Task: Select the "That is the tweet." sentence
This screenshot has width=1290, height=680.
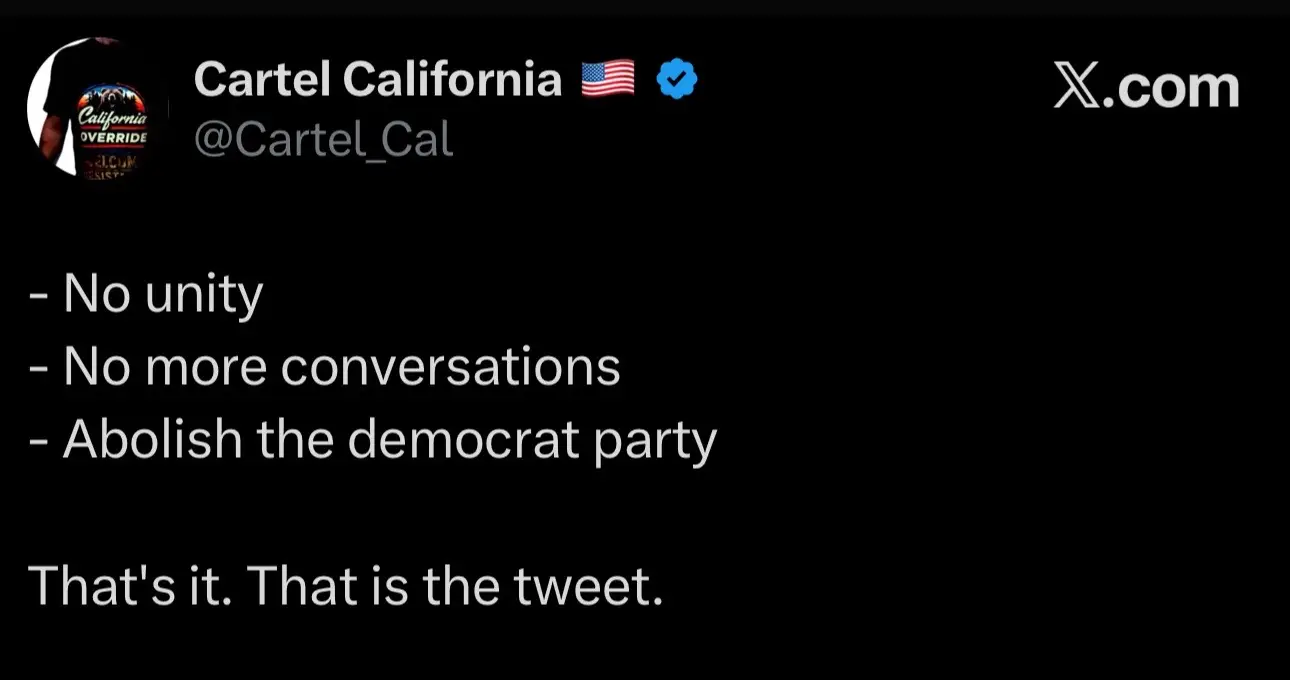Action: pos(455,587)
